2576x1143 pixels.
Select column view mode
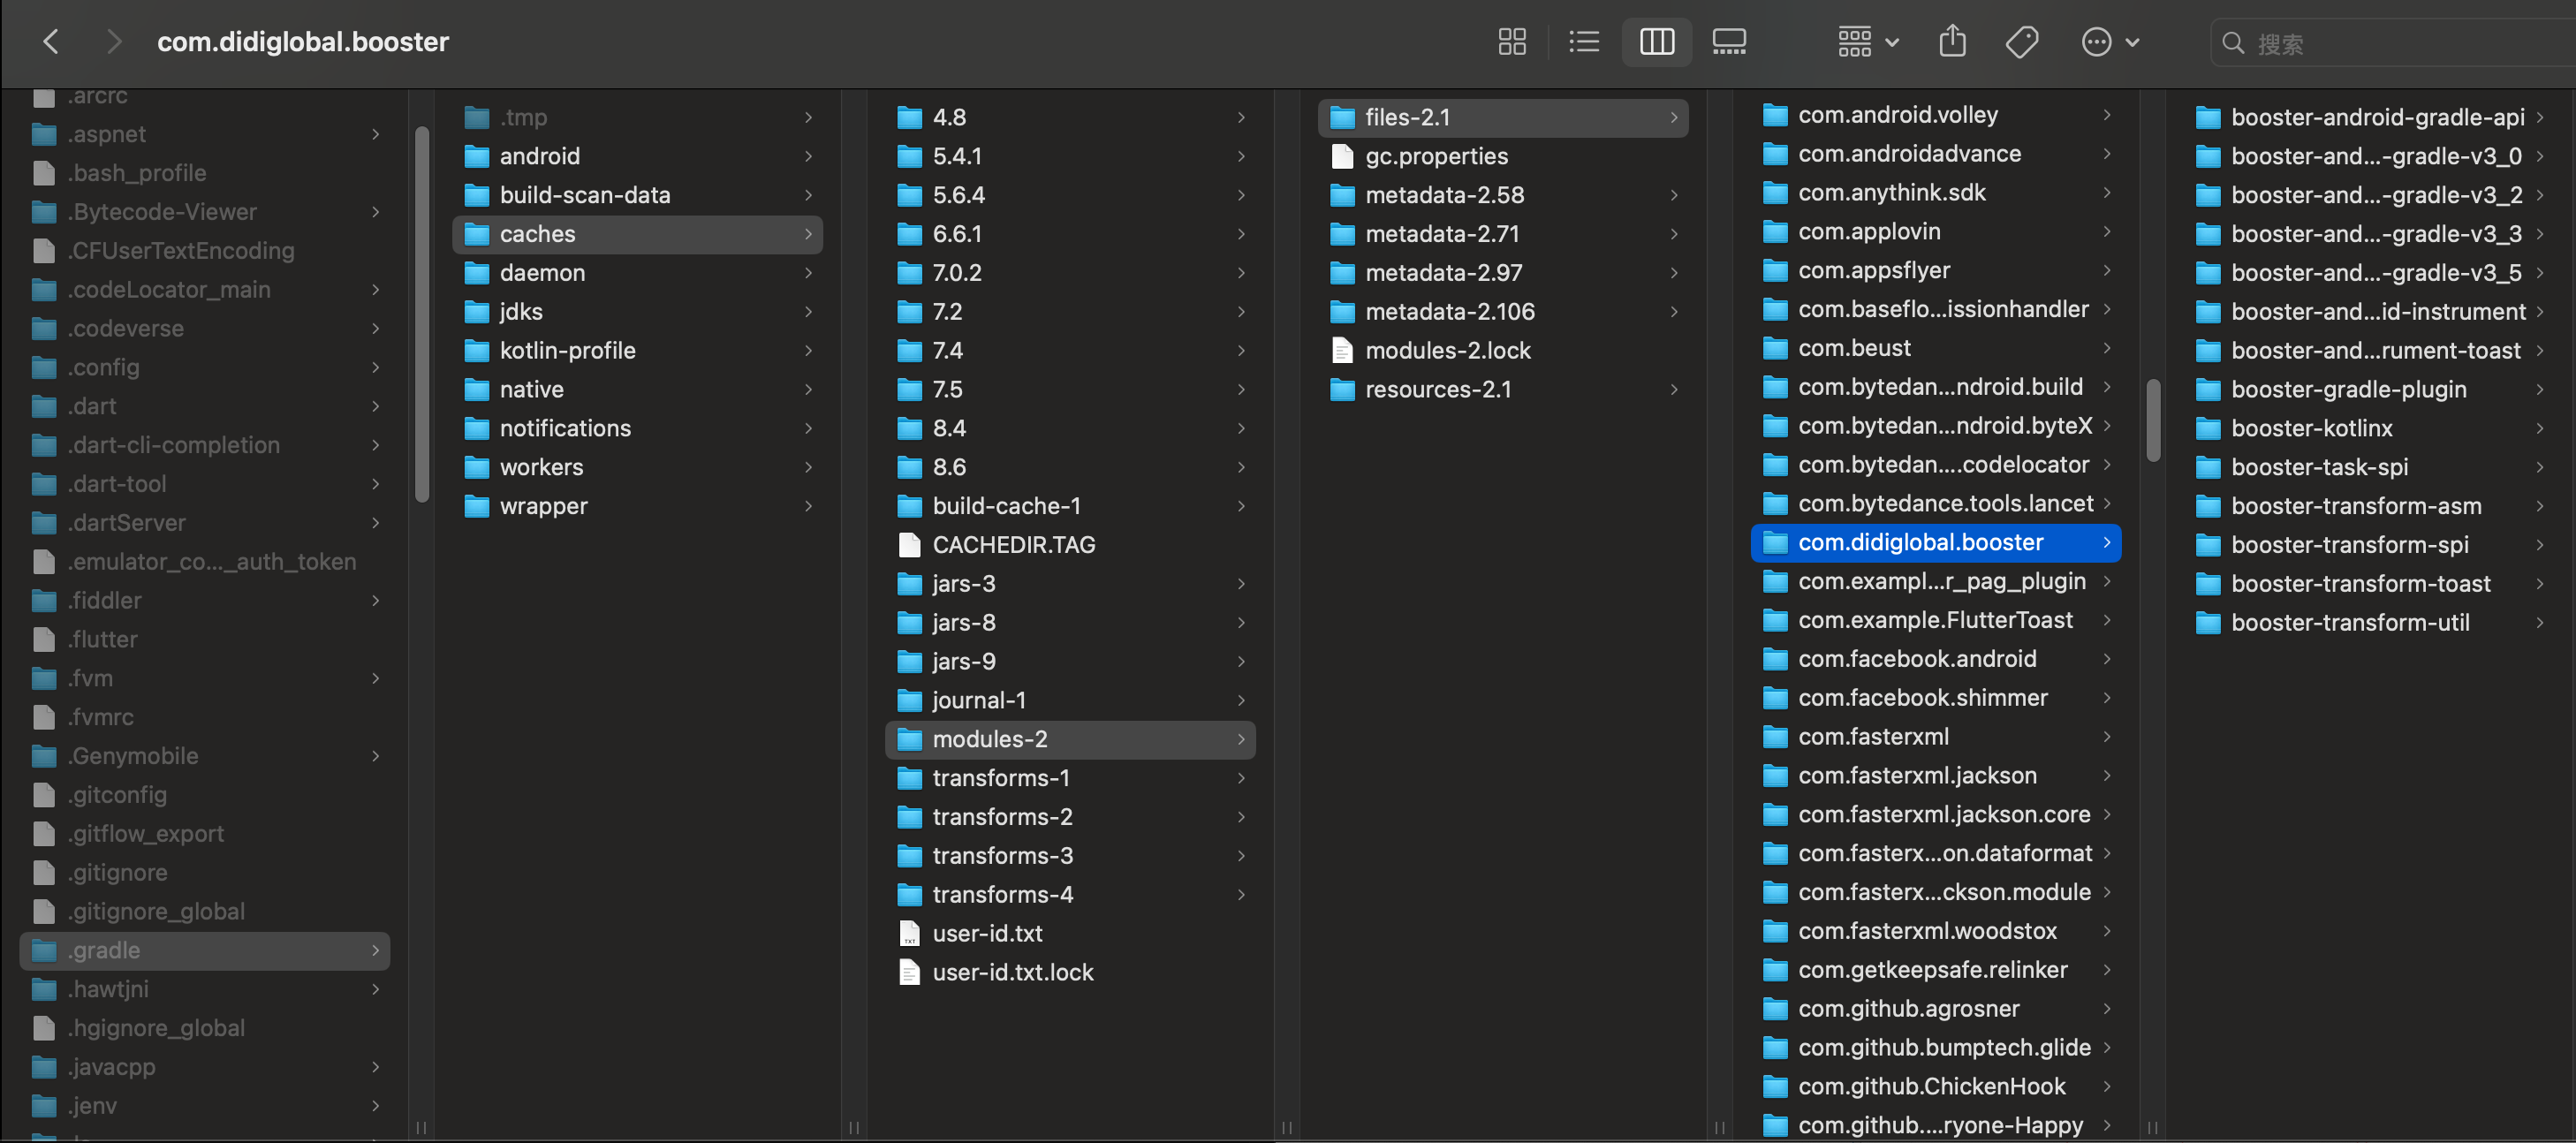[1656, 42]
